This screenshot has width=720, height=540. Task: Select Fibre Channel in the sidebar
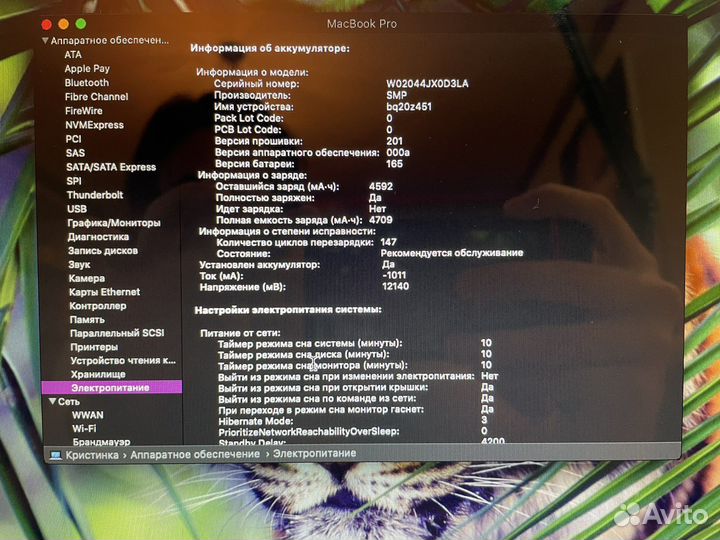tap(96, 97)
